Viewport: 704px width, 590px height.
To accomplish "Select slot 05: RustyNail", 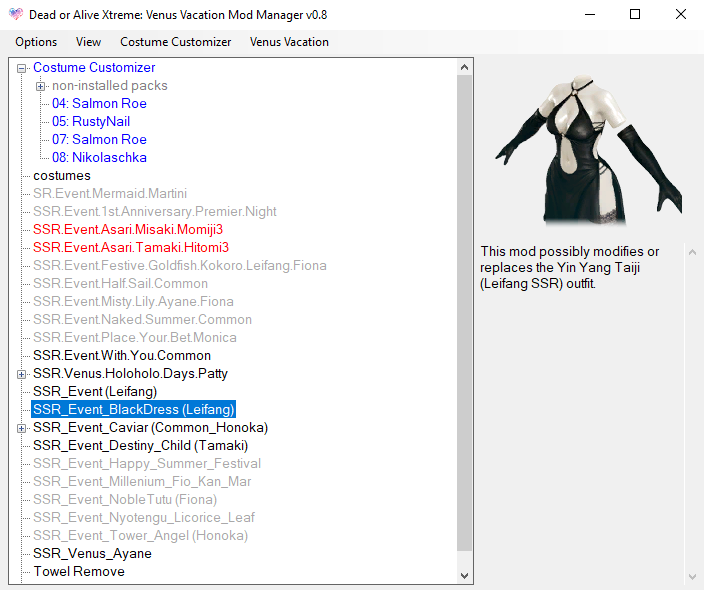I will [x=91, y=121].
